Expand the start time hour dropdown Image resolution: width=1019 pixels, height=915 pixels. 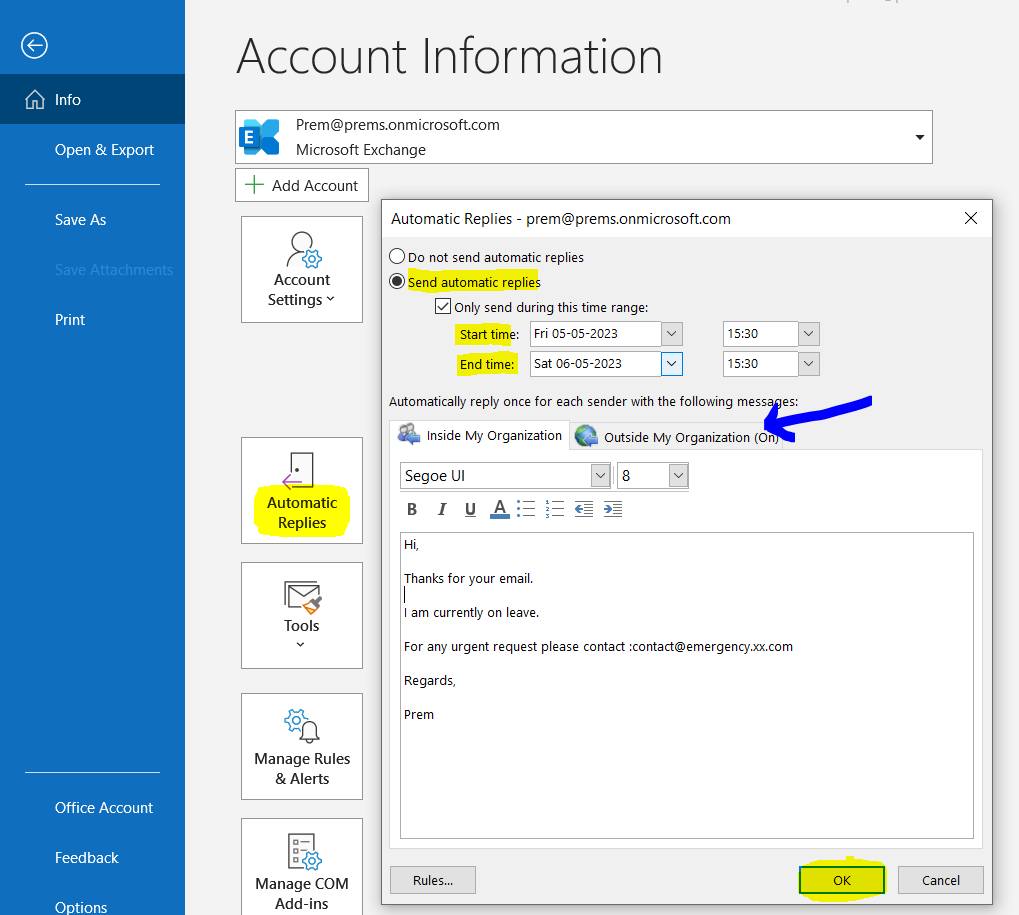808,334
